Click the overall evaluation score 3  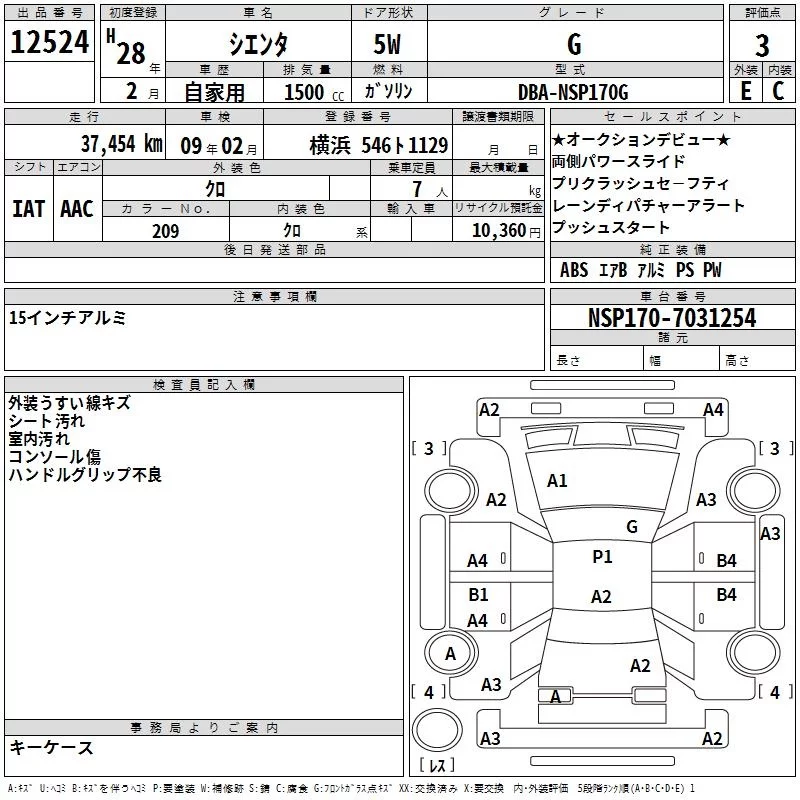coord(762,44)
